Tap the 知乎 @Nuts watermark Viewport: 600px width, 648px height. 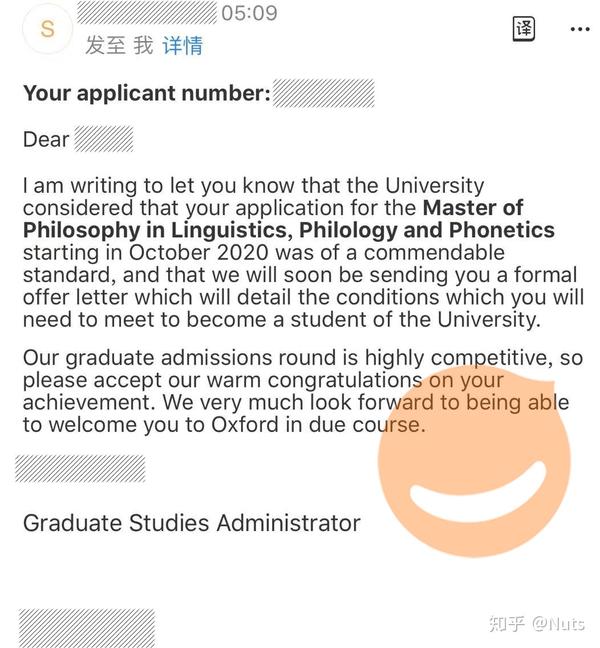pos(537,624)
